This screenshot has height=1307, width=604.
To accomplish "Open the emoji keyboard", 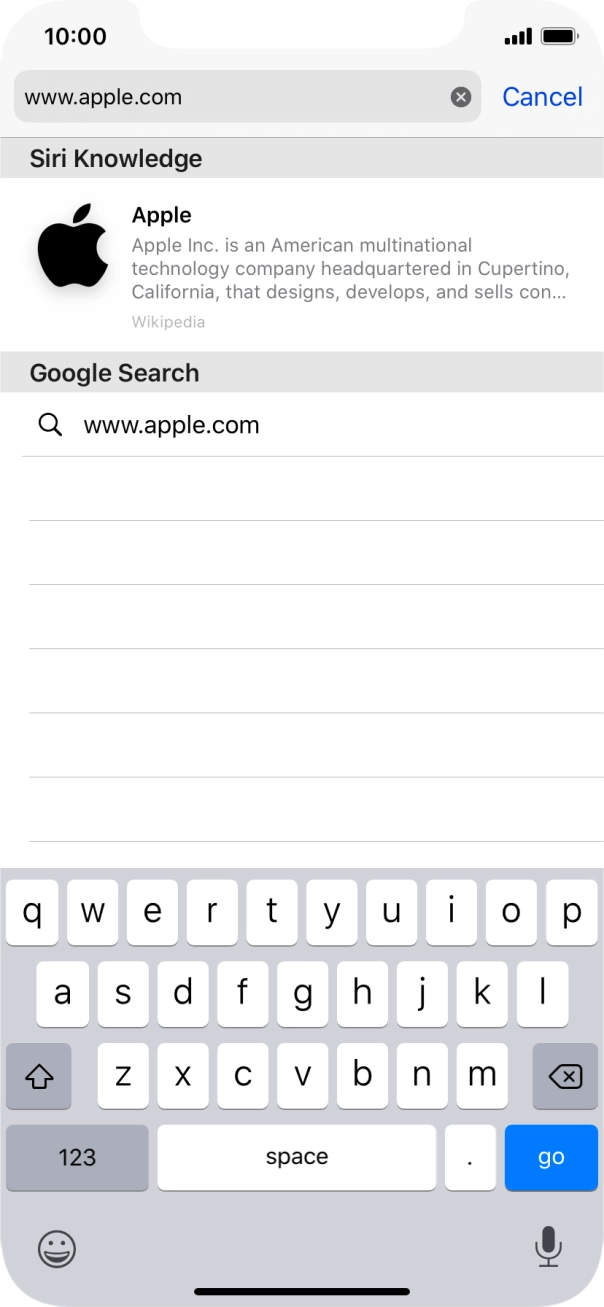I will click(x=55, y=1249).
